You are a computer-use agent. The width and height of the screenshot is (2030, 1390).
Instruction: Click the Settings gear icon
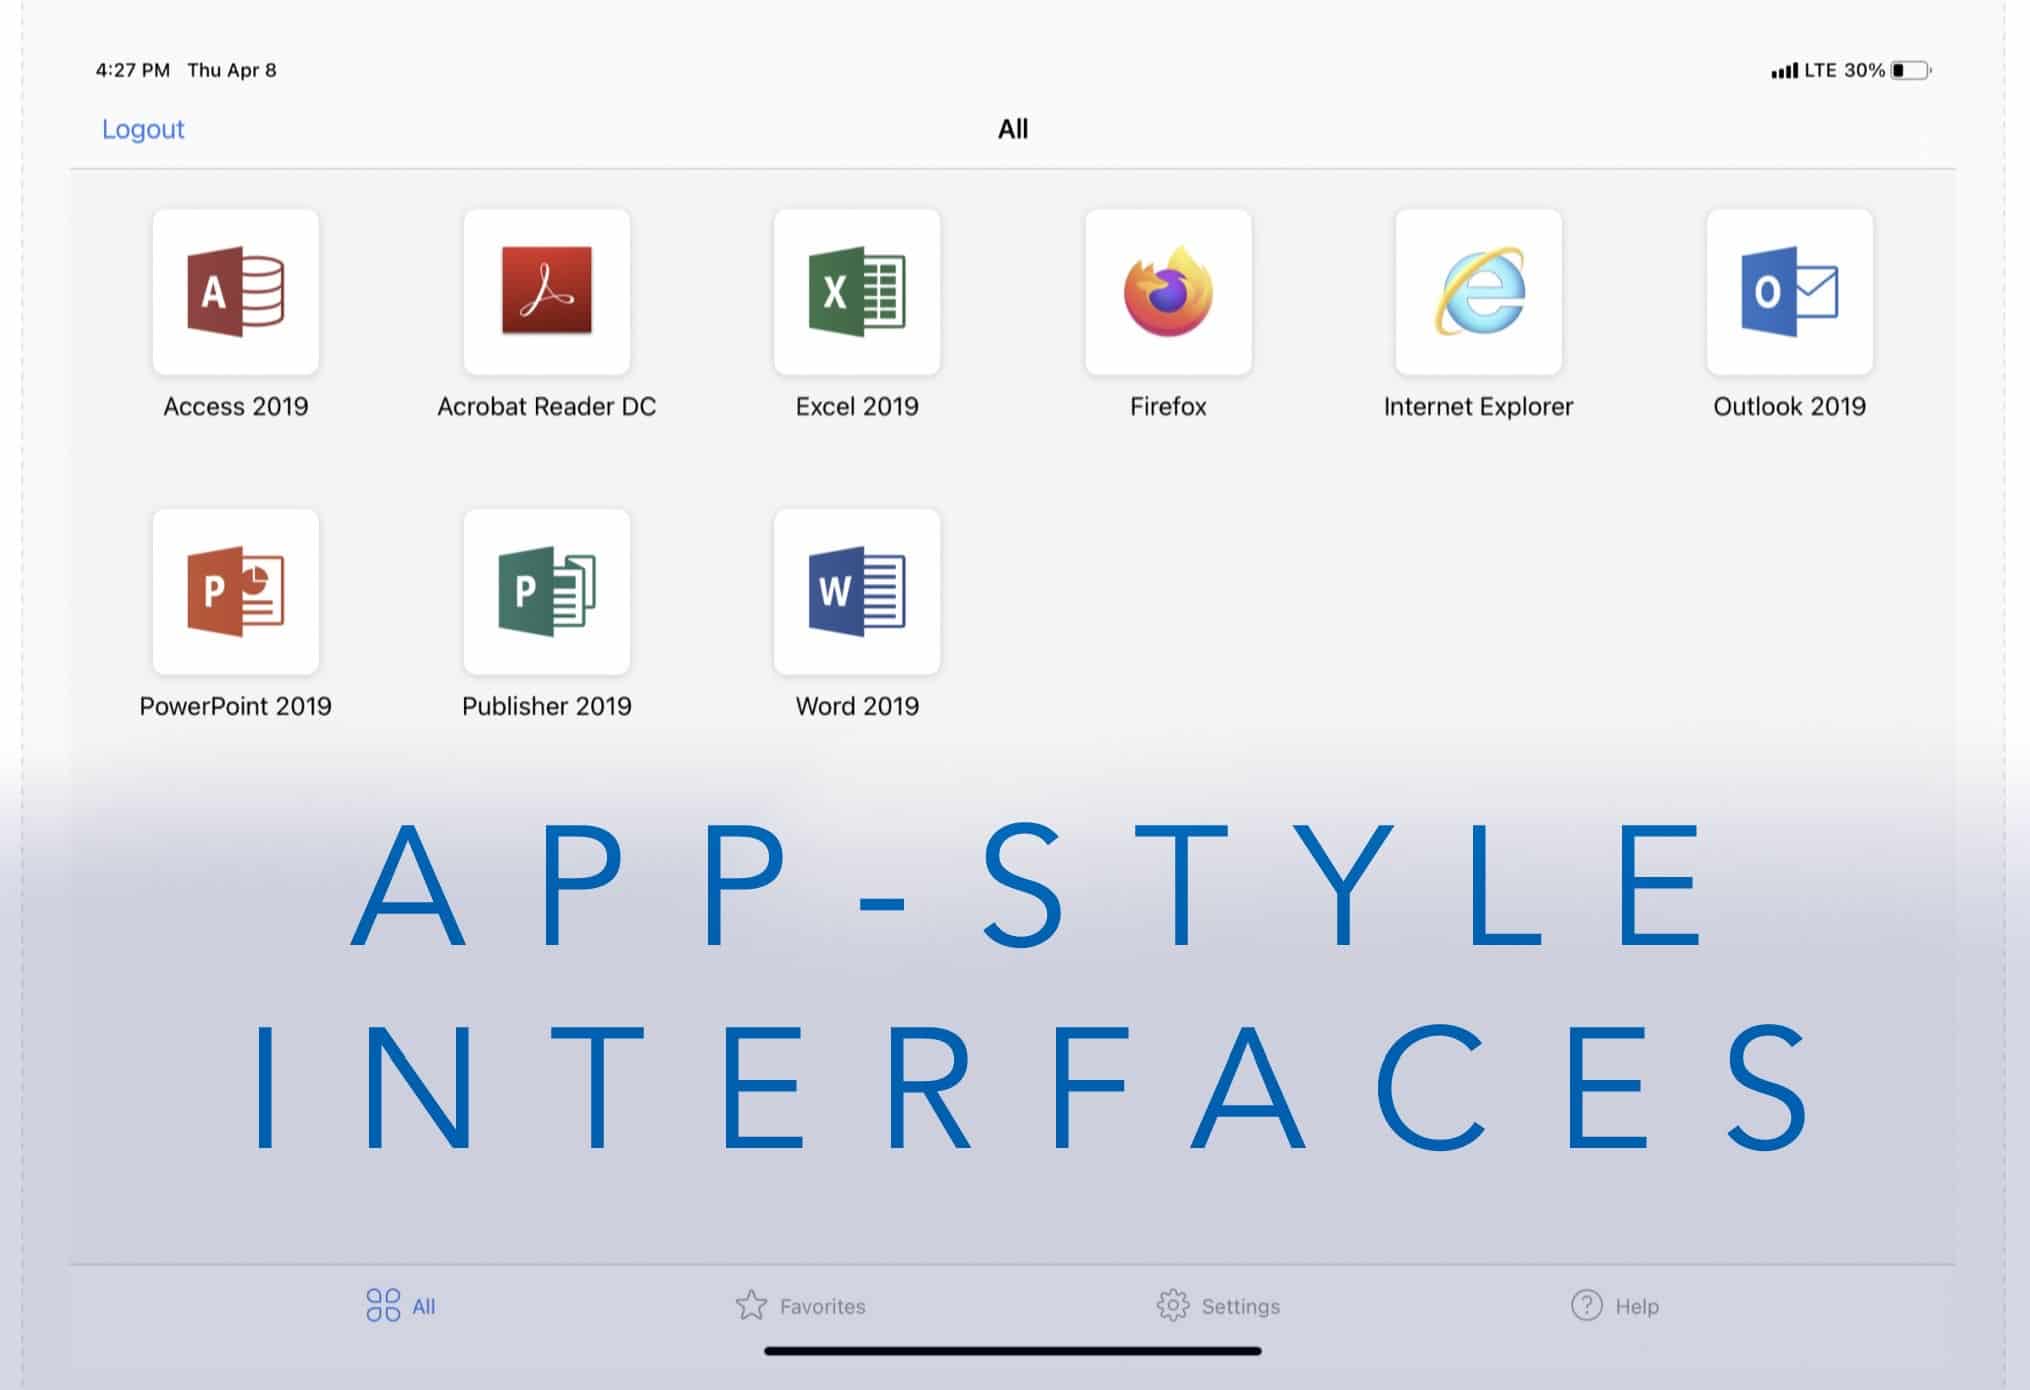click(x=1172, y=1305)
